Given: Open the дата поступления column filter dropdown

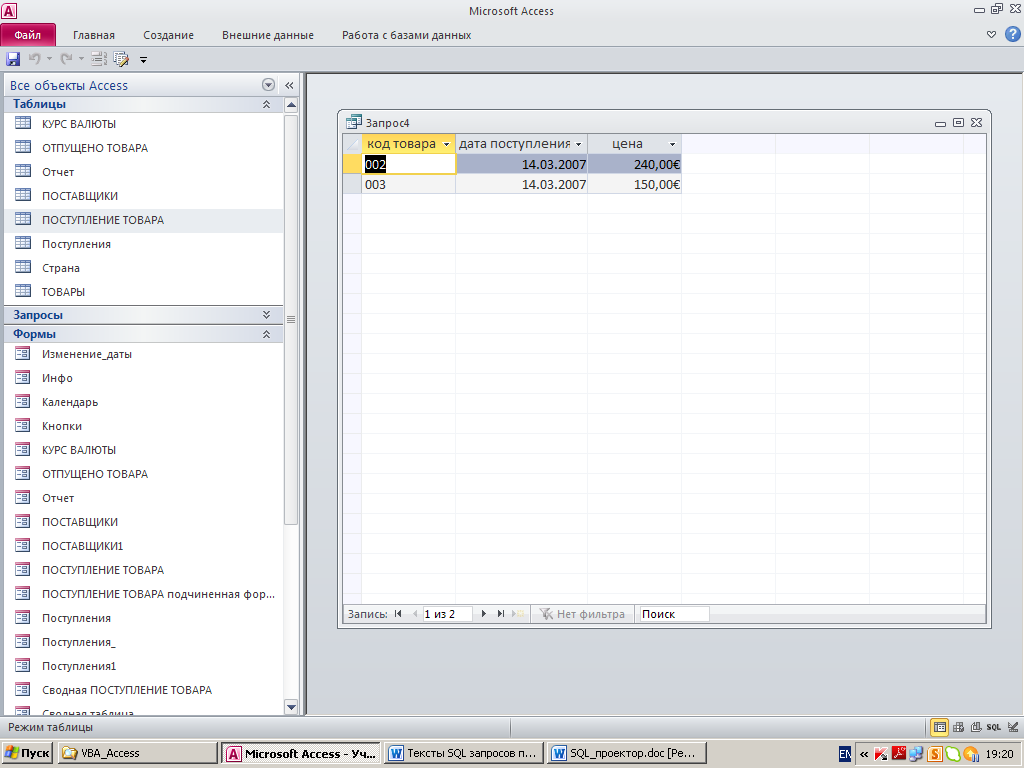Looking at the screenshot, I should pos(579,144).
